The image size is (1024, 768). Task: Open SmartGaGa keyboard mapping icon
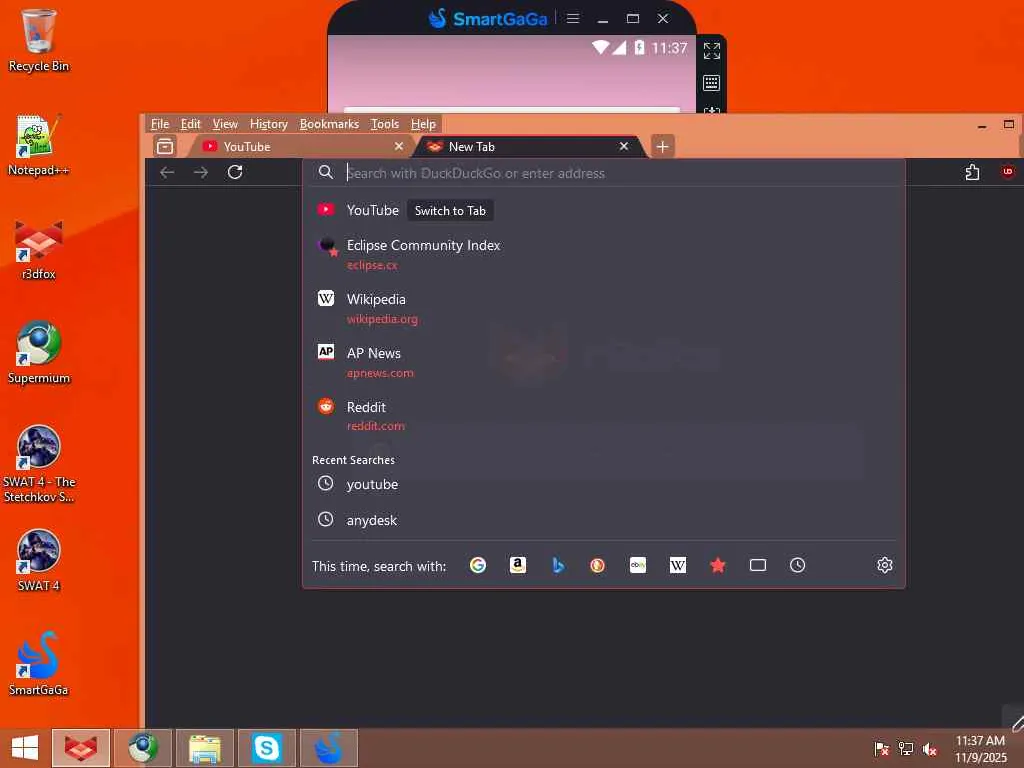click(712, 83)
